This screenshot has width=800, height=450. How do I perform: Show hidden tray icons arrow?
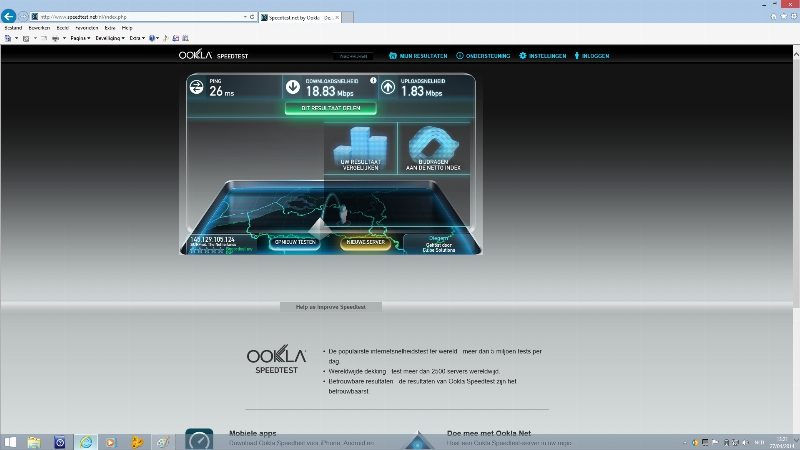click(685, 442)
